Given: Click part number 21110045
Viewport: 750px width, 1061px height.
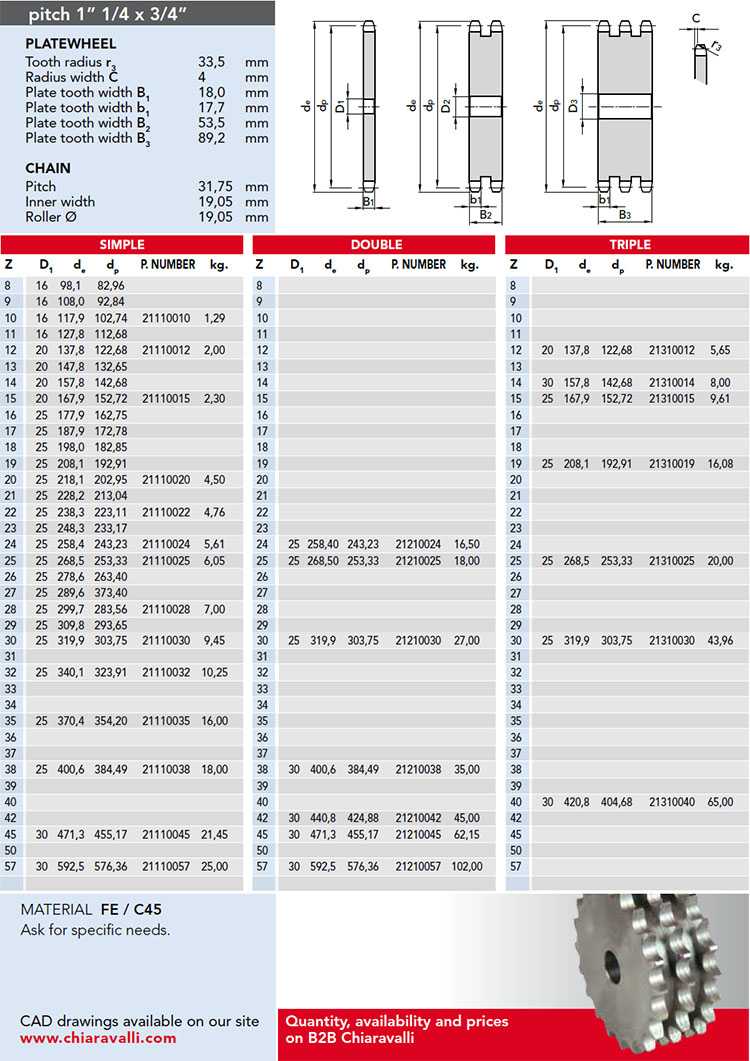Looking at the screenshot, I should pyautogui.click(x=166, y=835).
